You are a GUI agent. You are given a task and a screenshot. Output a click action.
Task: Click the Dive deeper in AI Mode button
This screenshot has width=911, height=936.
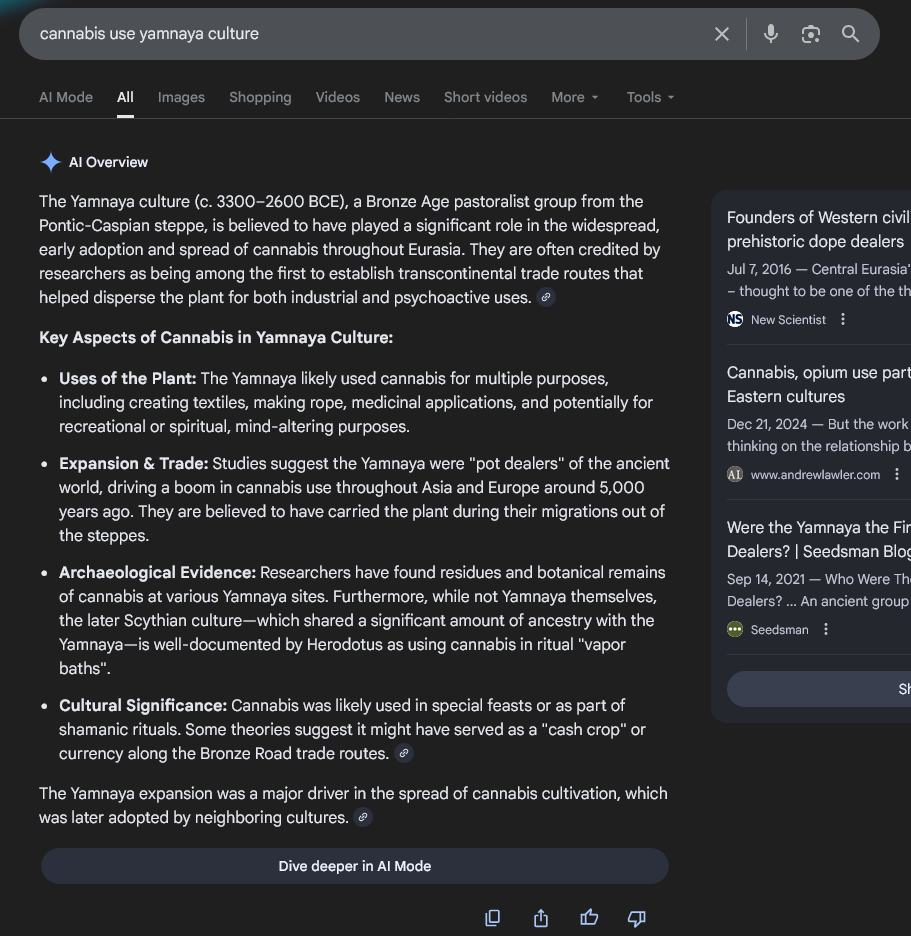355,866
